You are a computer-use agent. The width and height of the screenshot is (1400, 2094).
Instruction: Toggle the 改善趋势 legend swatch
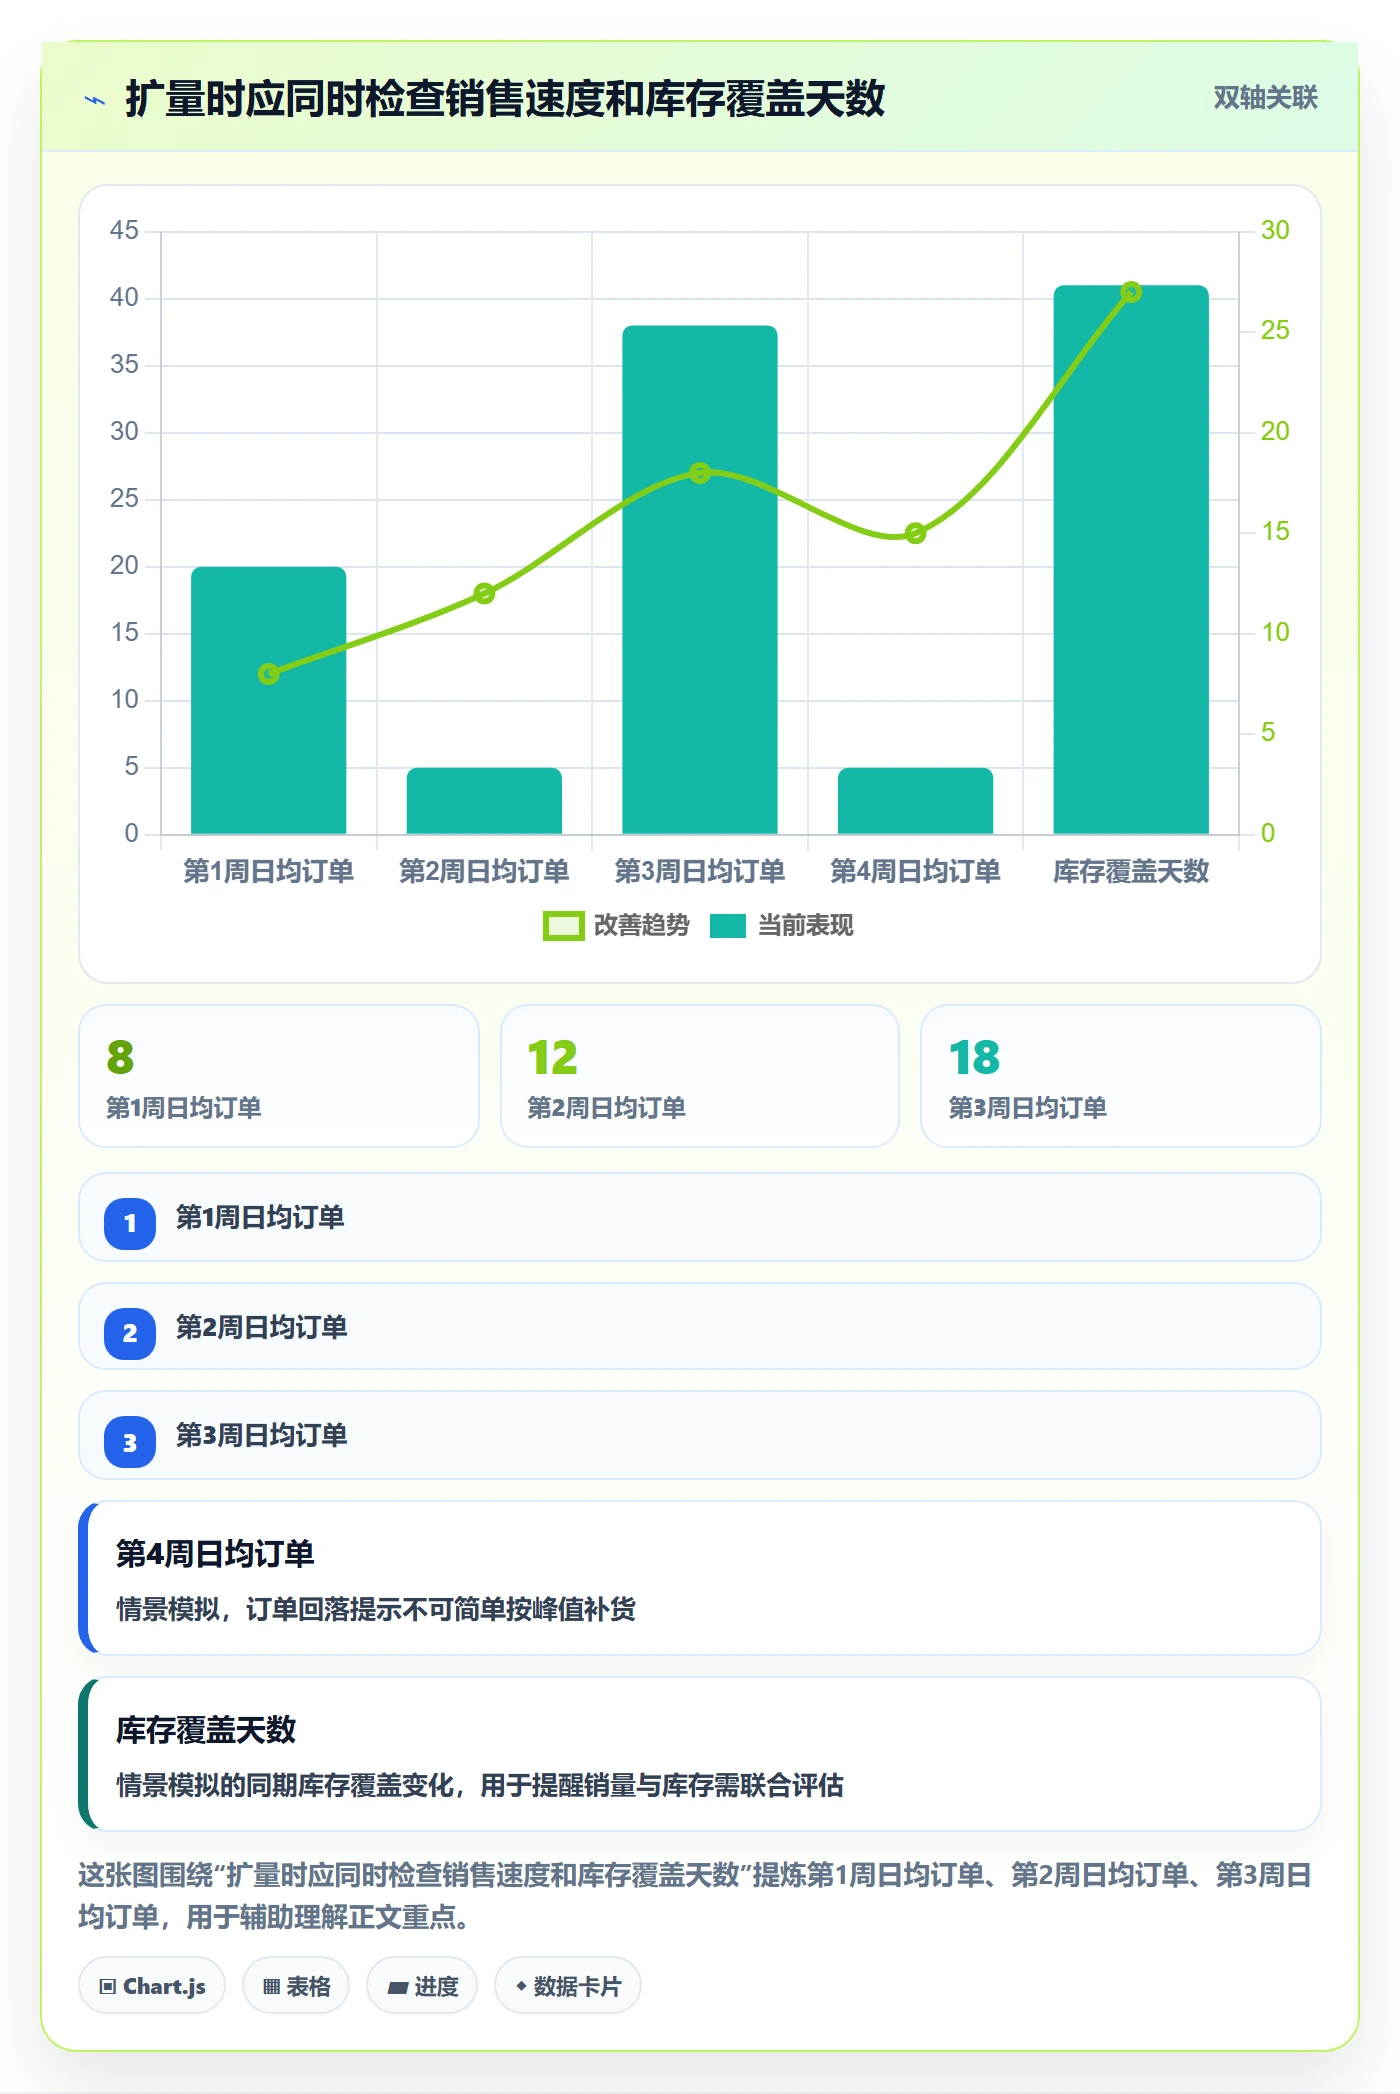pyautogui.click(x=564, y=926)
